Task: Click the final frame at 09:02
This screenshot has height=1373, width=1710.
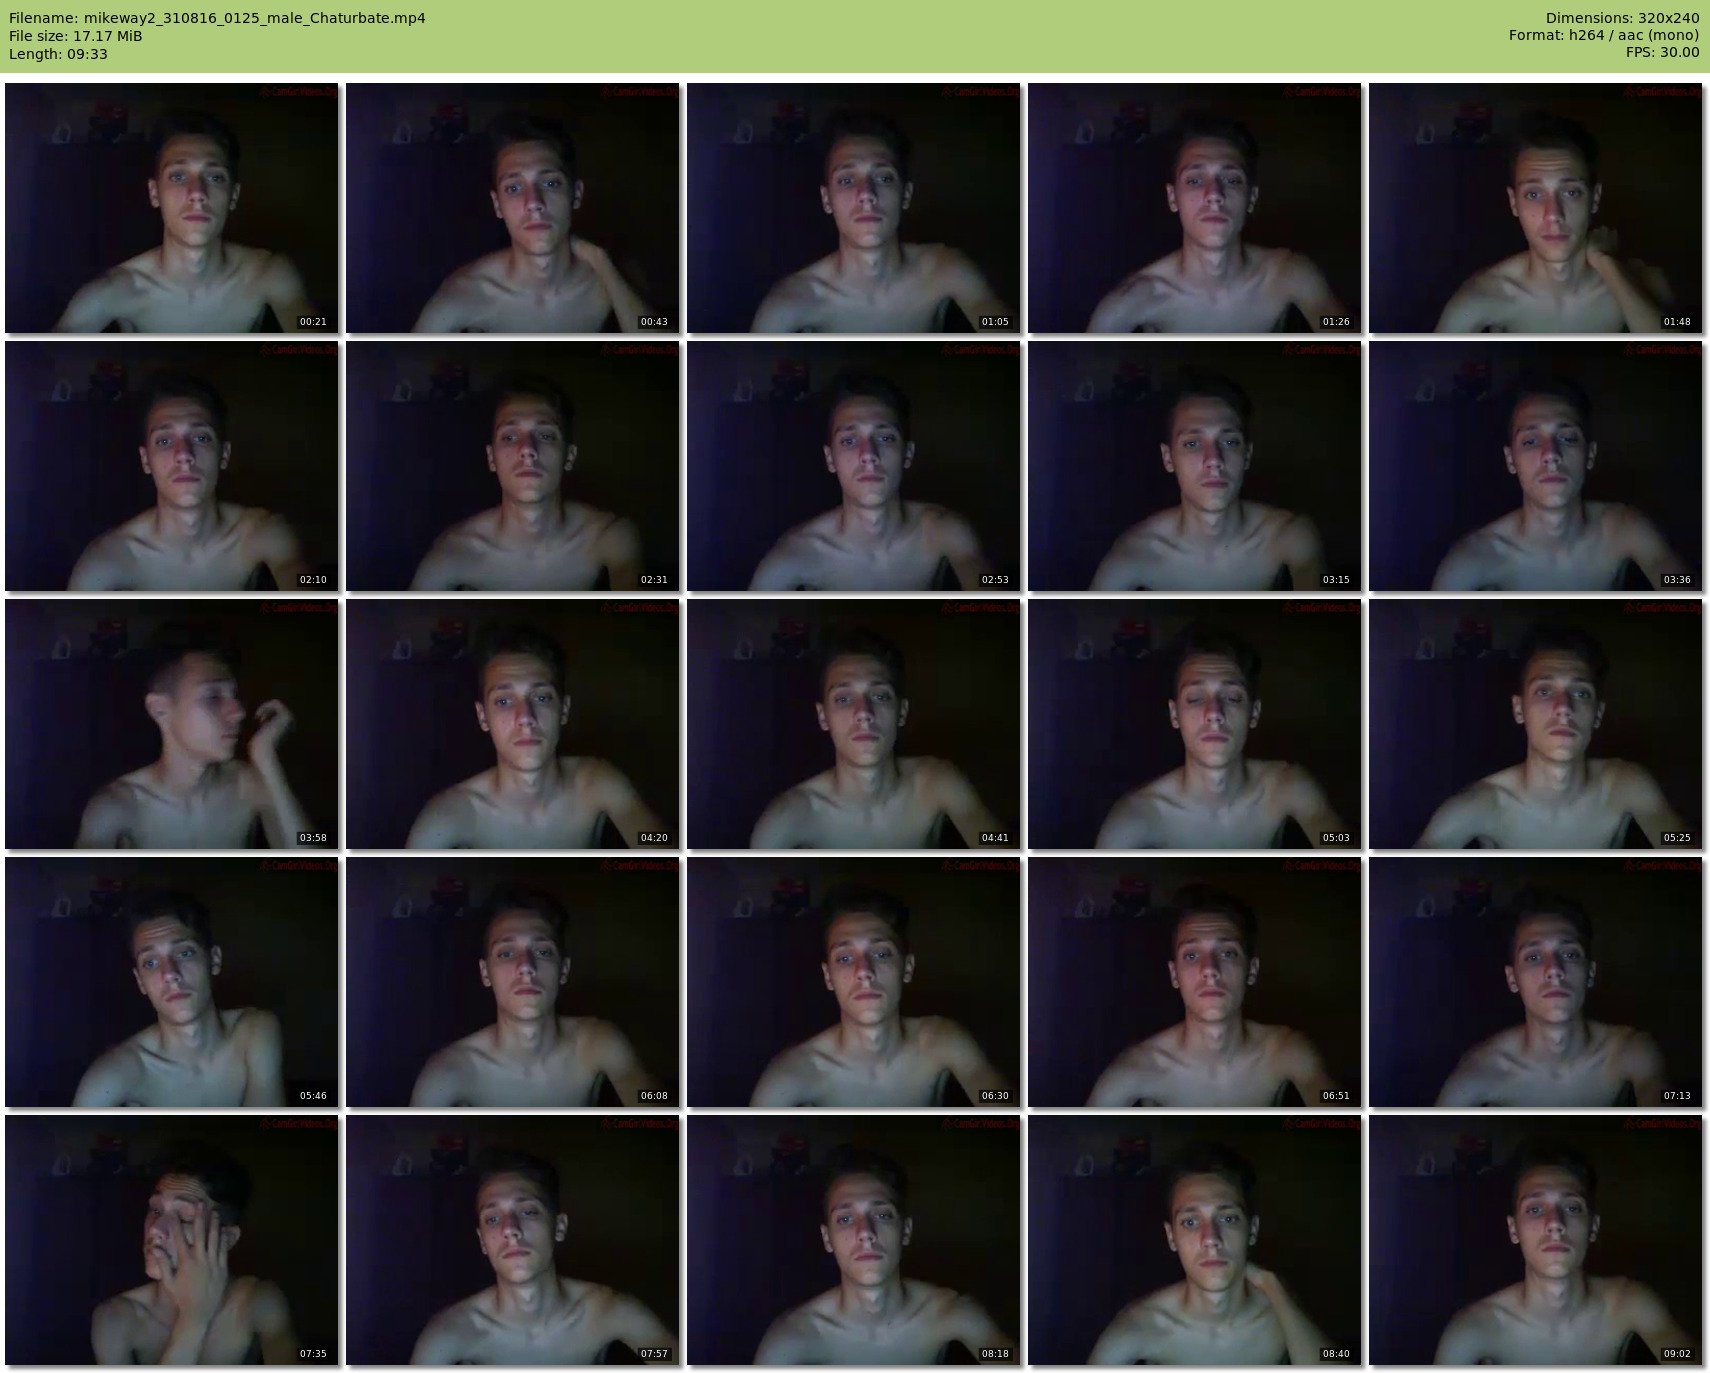Action: click(x=1535, y=1240)
